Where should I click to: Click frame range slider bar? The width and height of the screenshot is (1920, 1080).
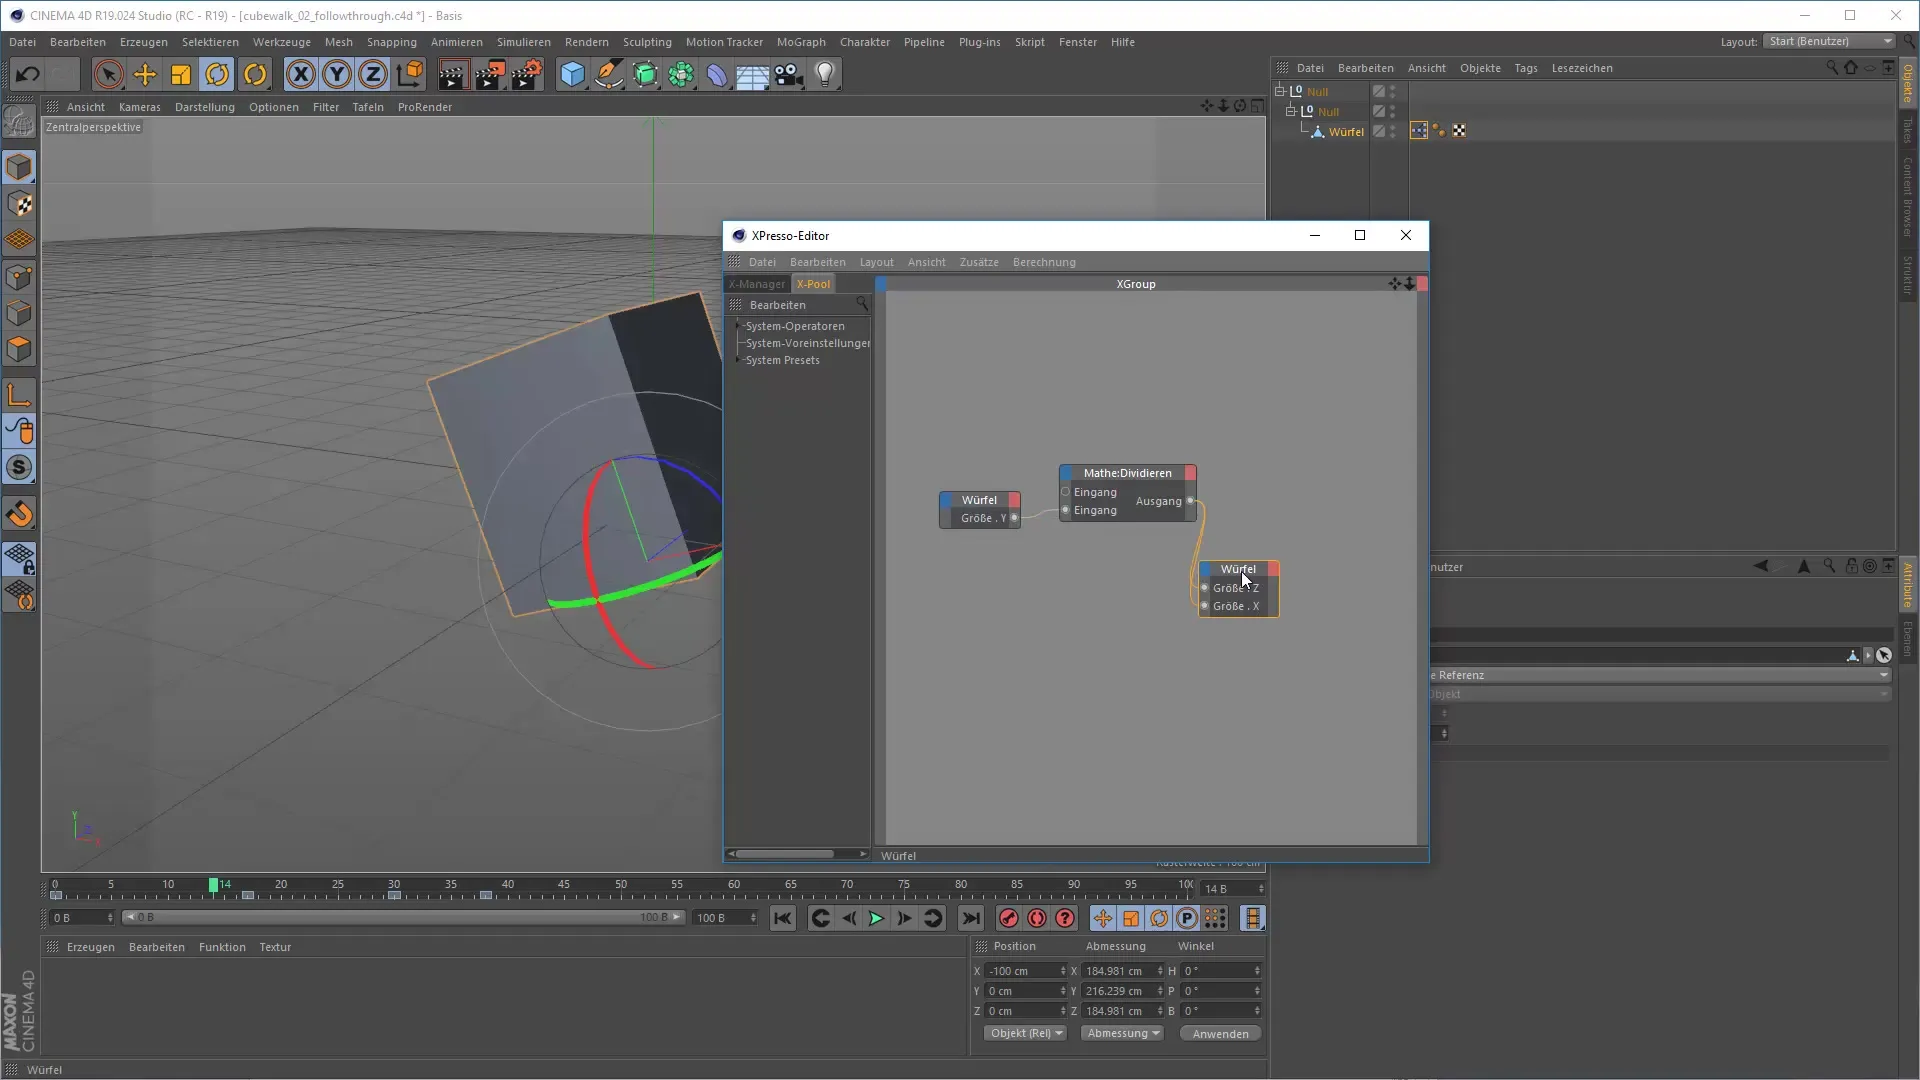[x=403, y=917]
